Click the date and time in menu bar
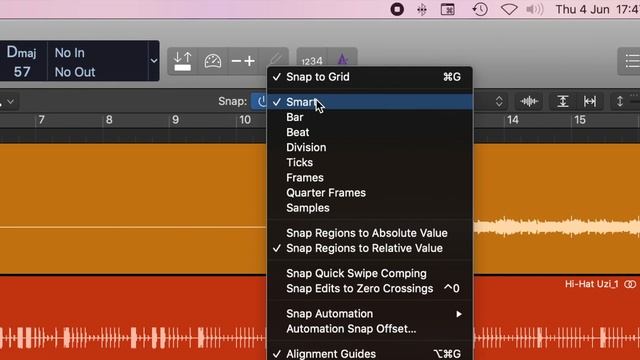640x360 pixels. click(x=598, y=9)
